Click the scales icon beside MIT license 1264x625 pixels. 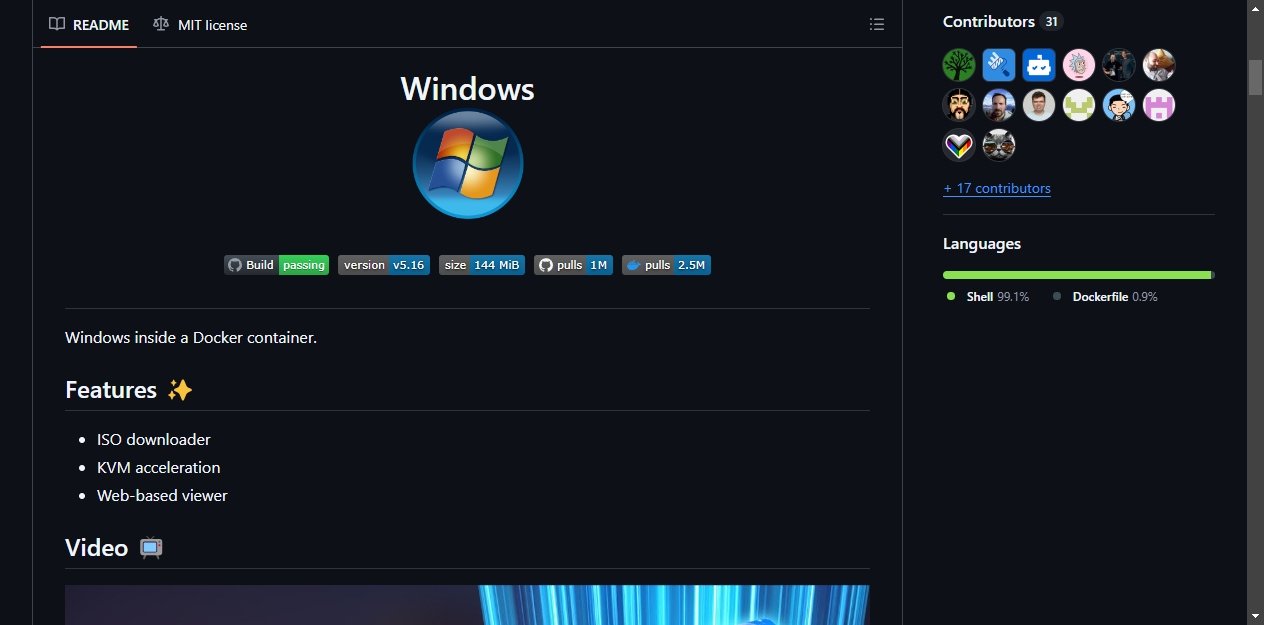(x=161, y=24)
